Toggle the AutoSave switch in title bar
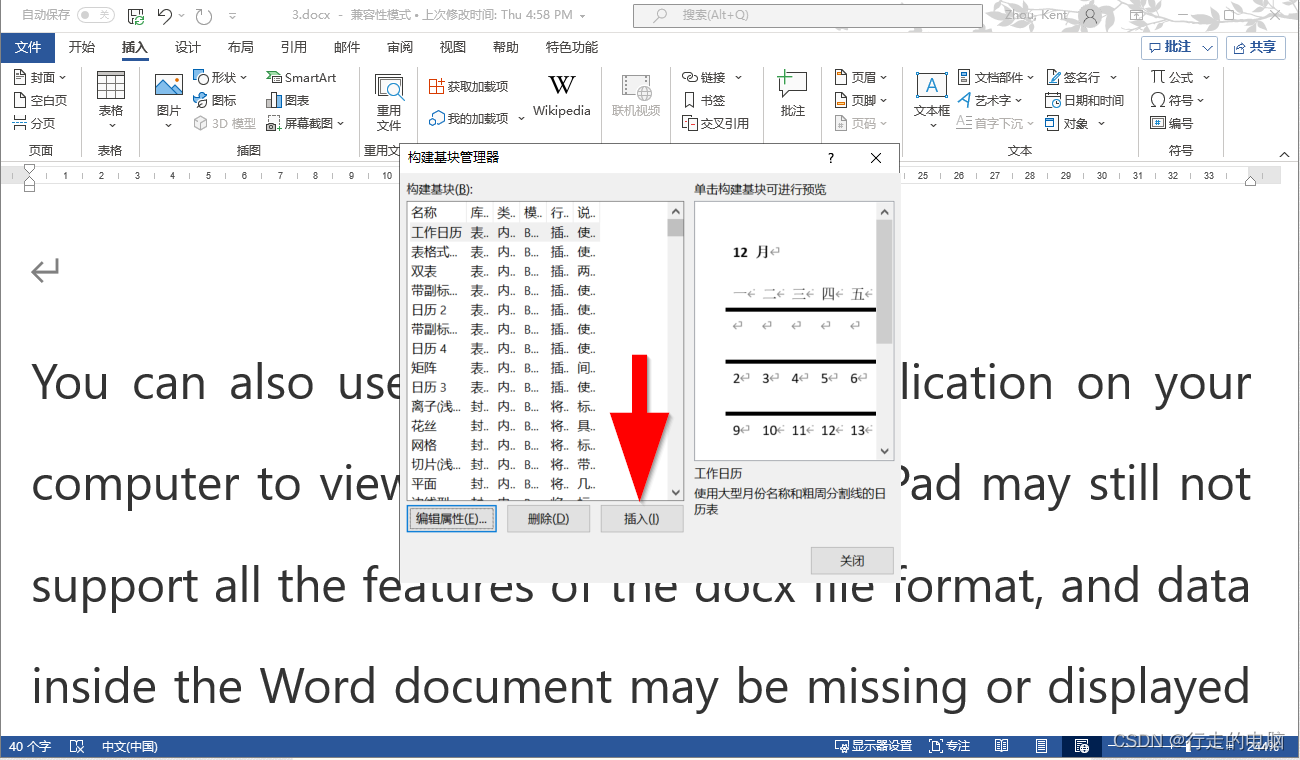 click(x=96, y=15)
